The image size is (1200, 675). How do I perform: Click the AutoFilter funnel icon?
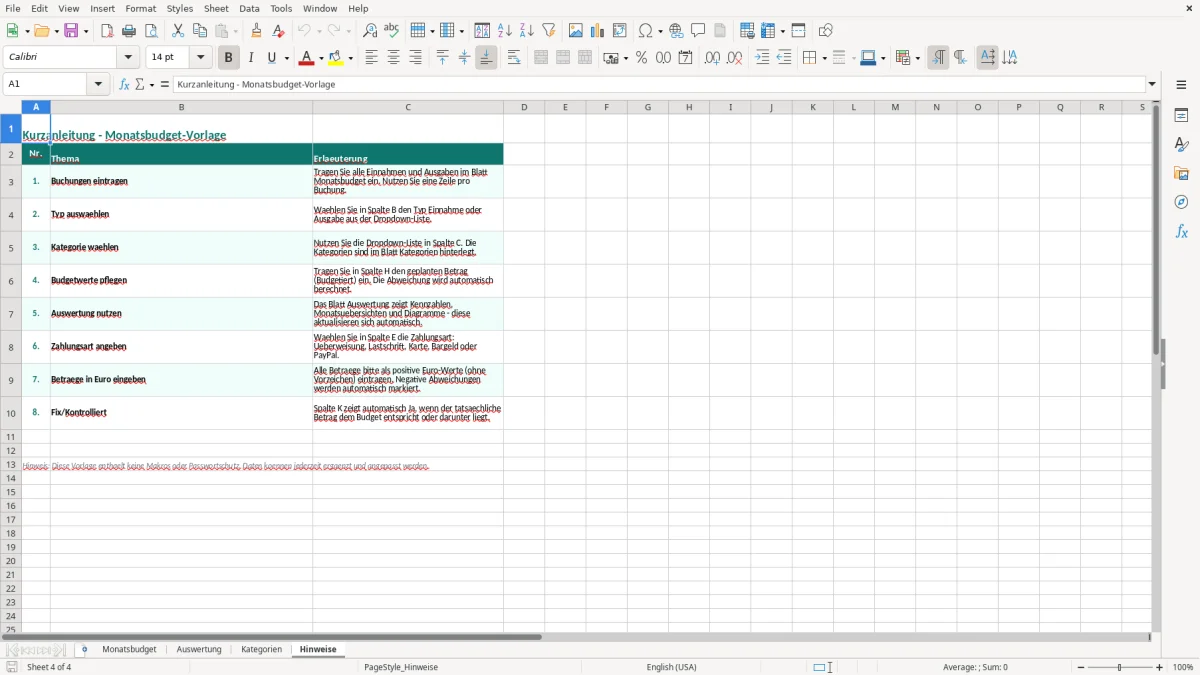[548, 31]
